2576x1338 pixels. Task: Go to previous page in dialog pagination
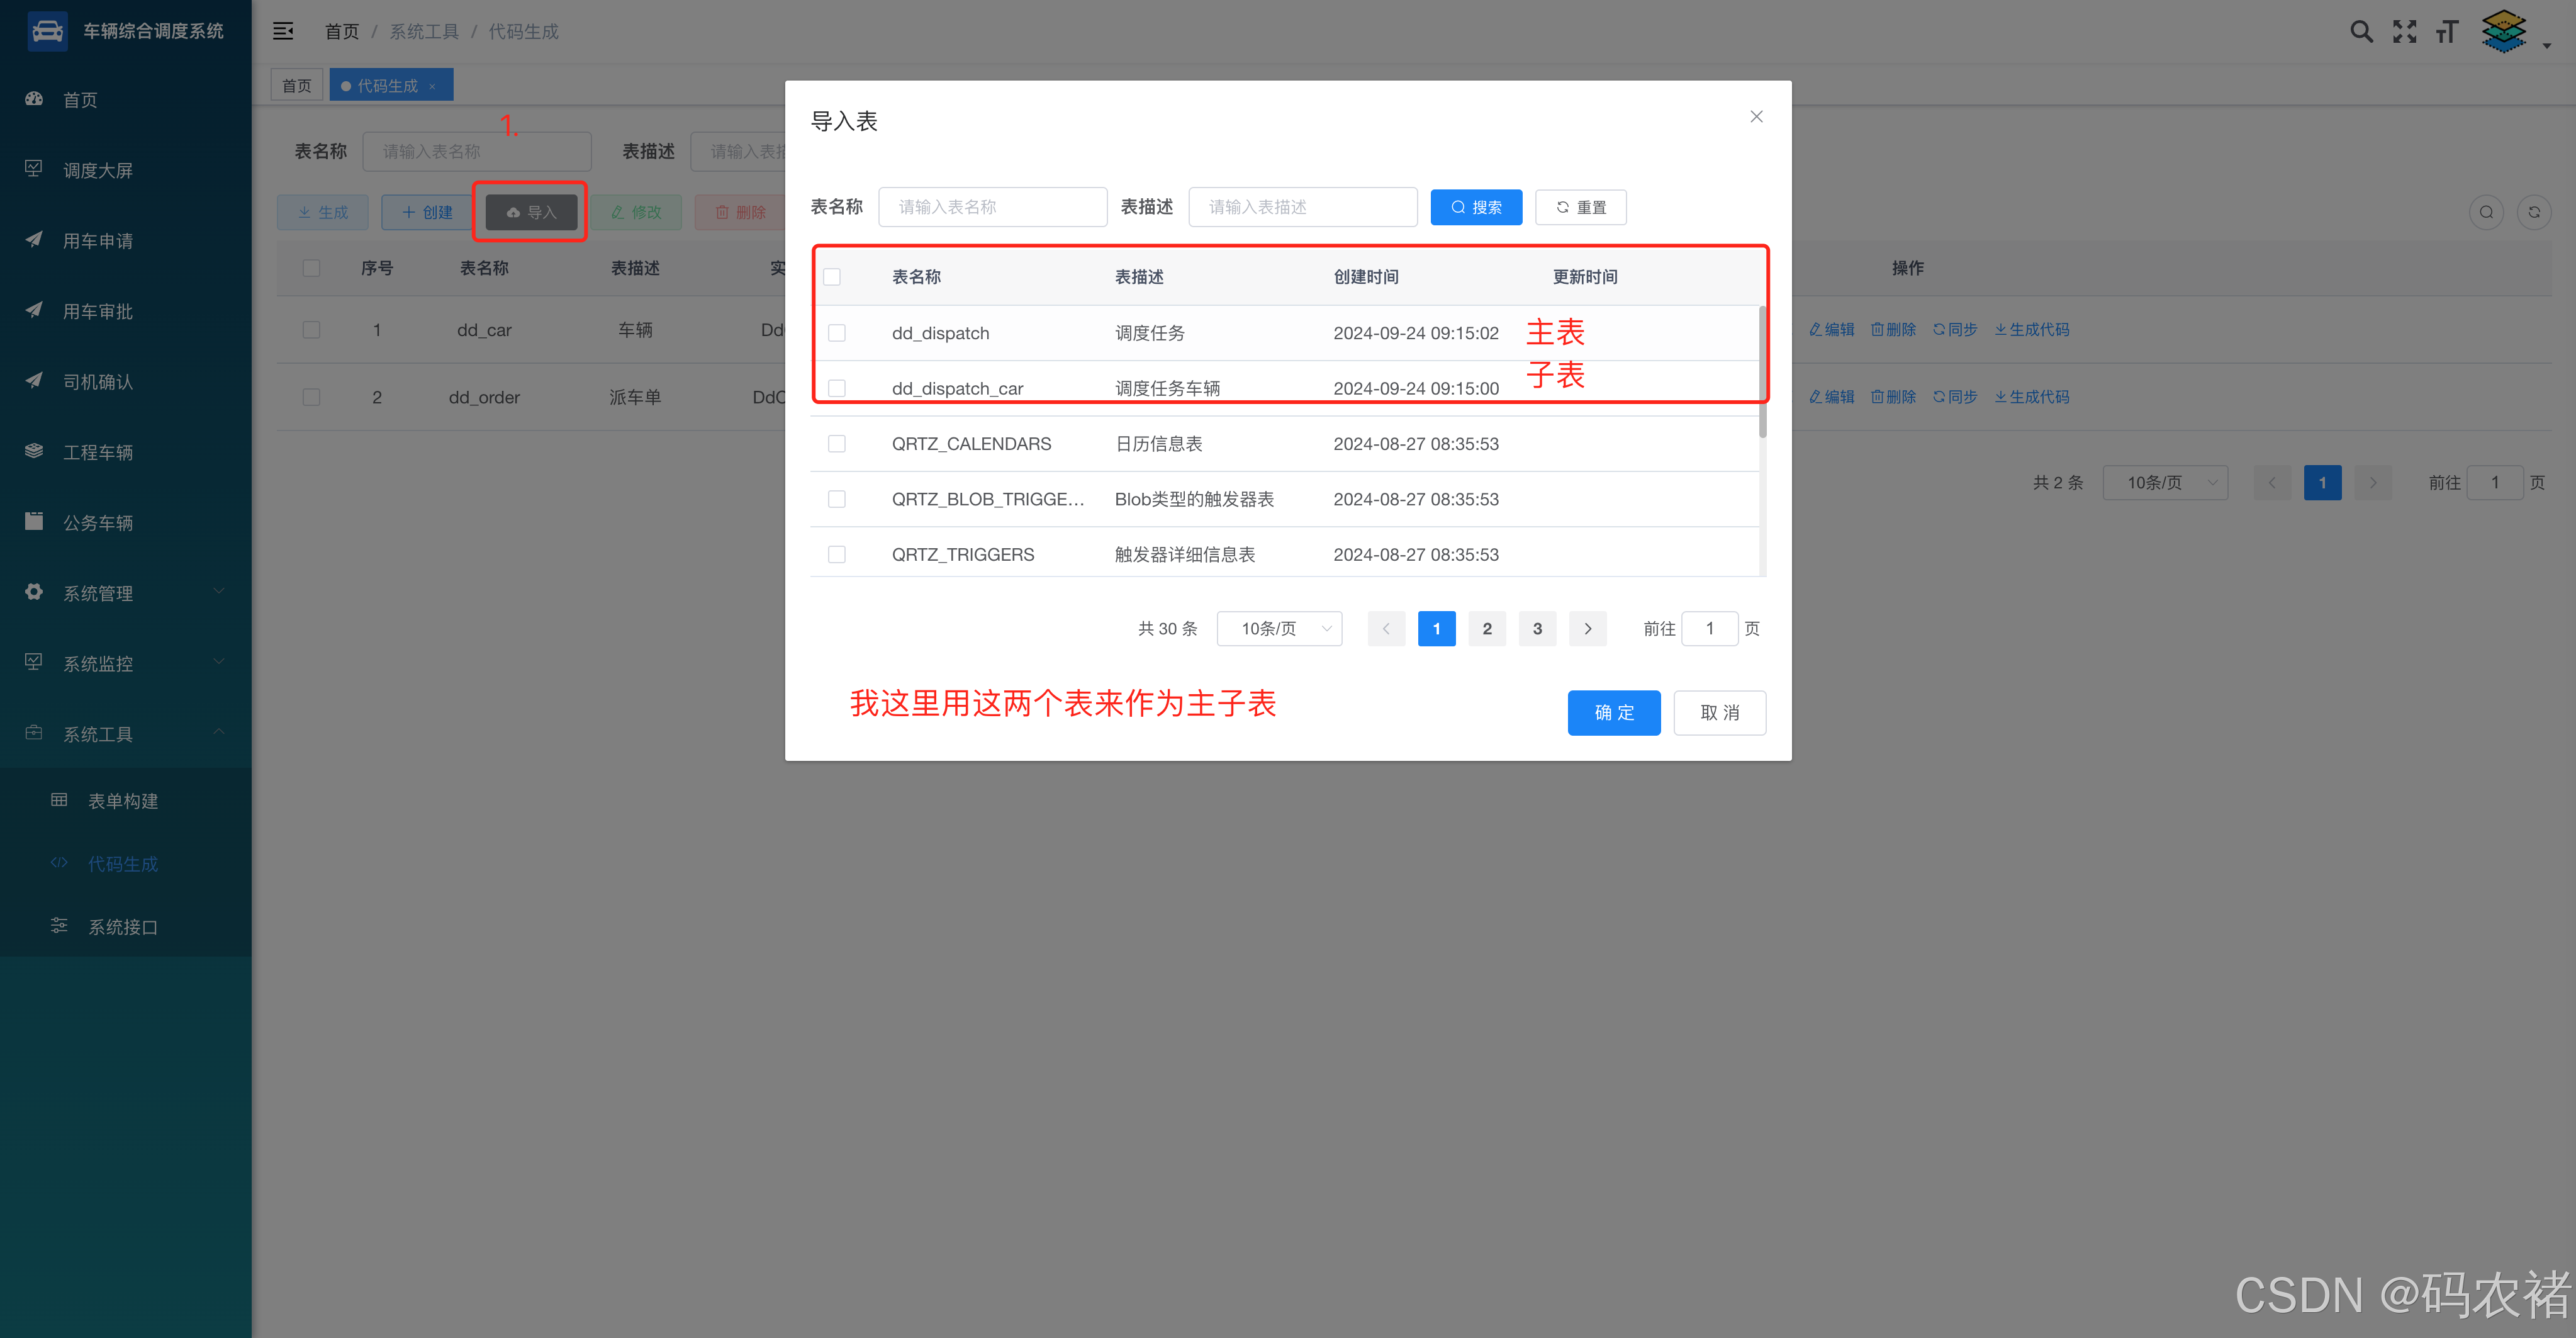coord(1386,629)
